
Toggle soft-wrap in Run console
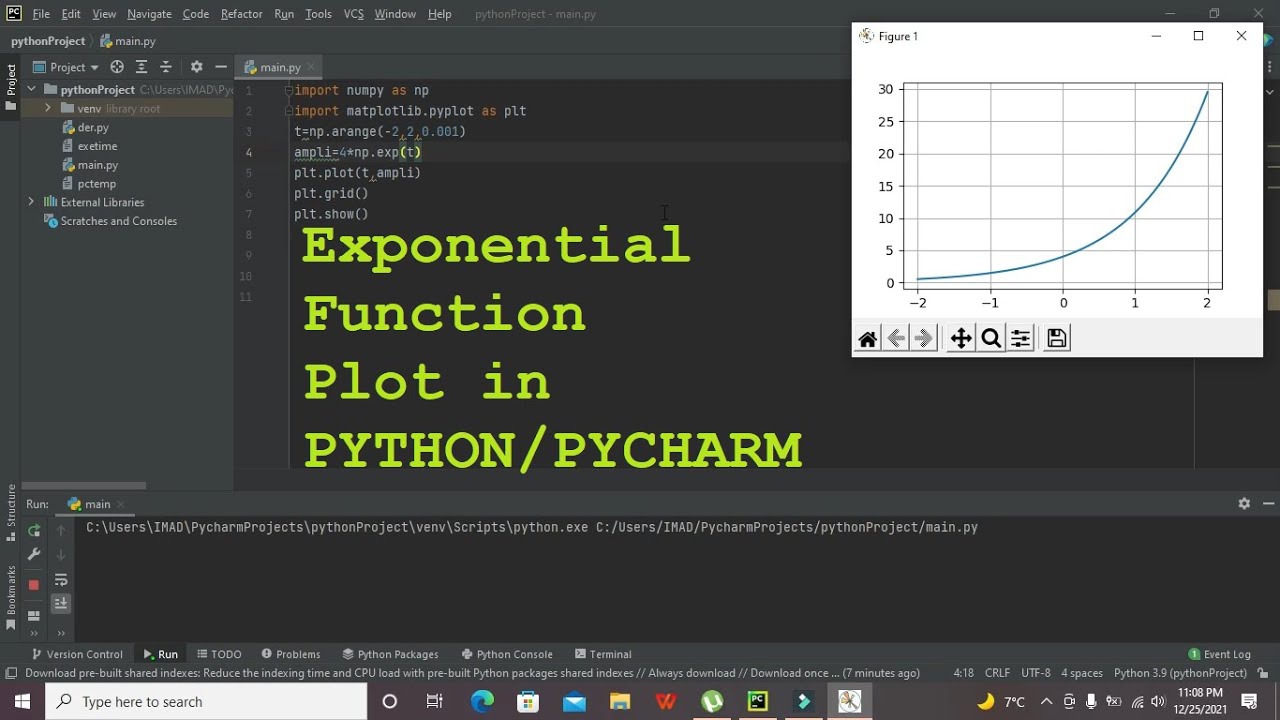pos(61,580)
